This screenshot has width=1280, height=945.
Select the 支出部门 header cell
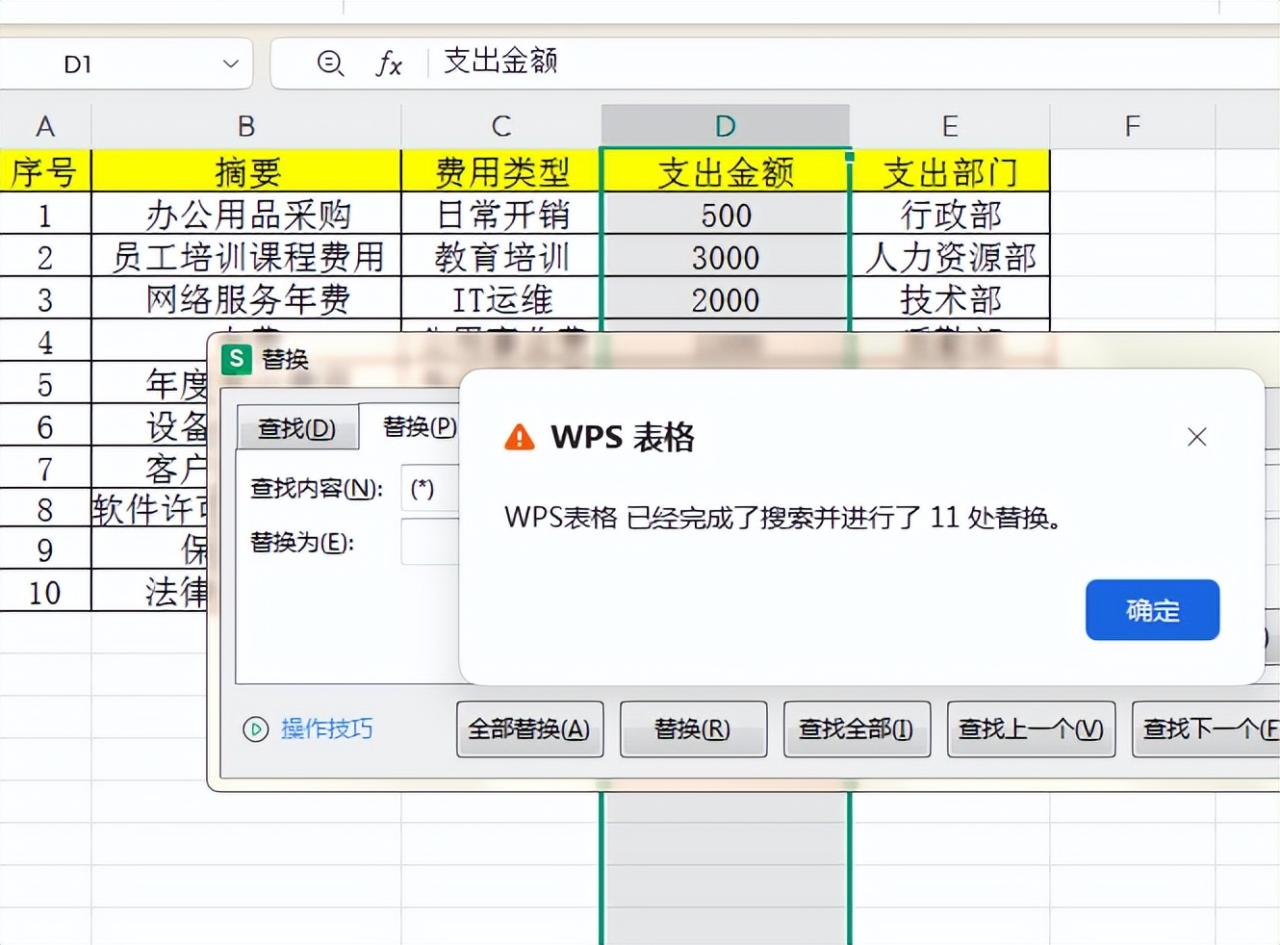(949, 171)
